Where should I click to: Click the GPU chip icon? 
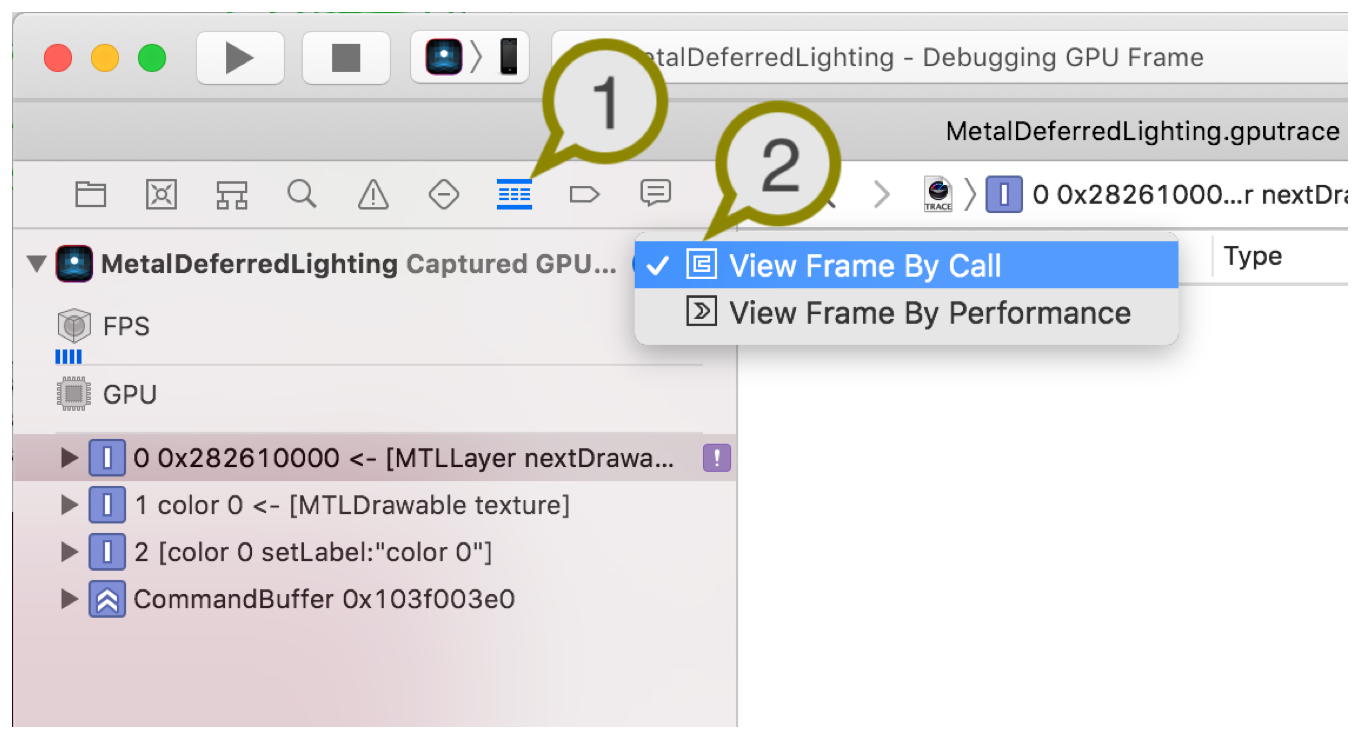(74, 394)
